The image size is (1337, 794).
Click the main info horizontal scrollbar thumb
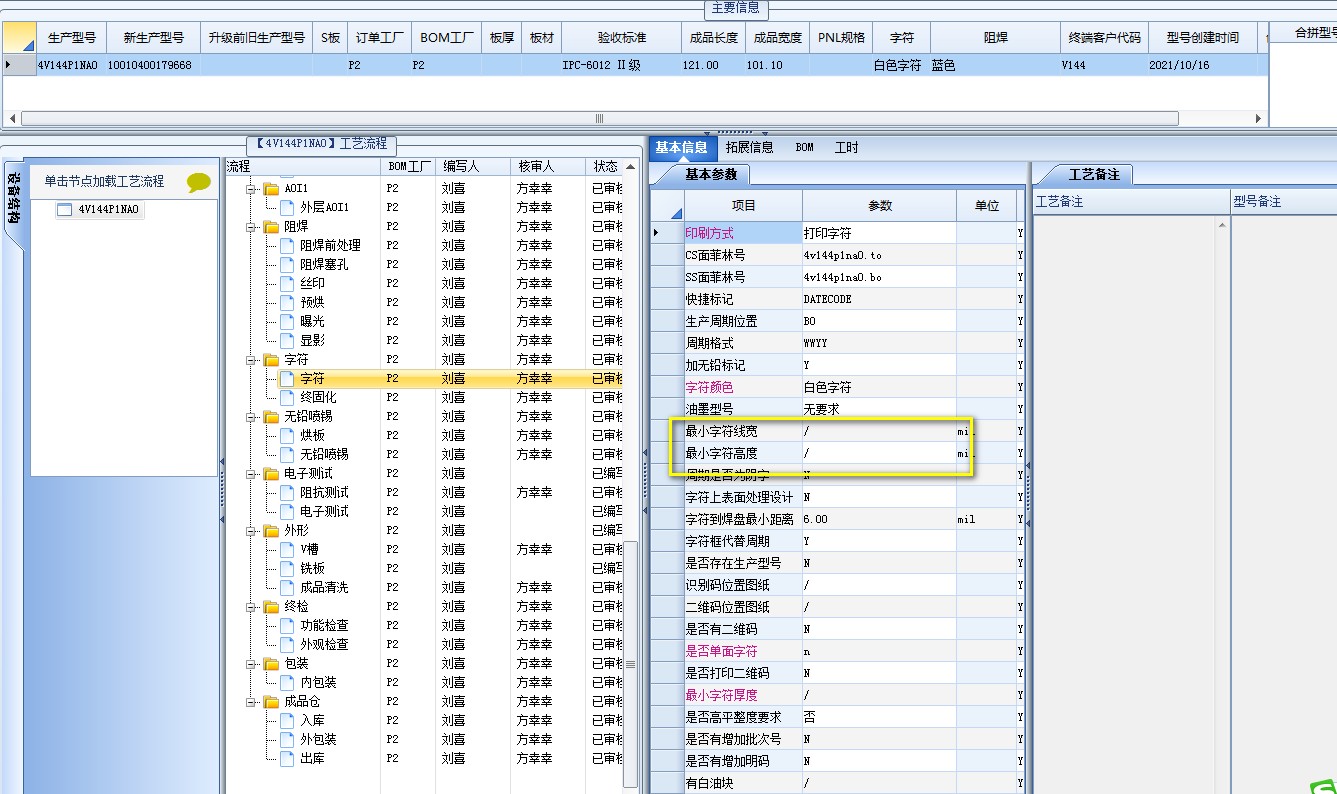tap(600, 118)
